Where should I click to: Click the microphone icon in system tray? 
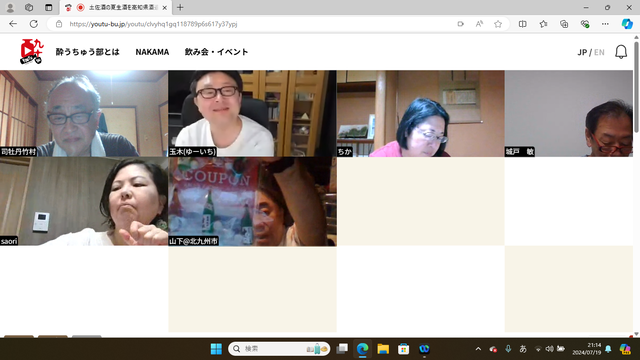pos(508,349)
